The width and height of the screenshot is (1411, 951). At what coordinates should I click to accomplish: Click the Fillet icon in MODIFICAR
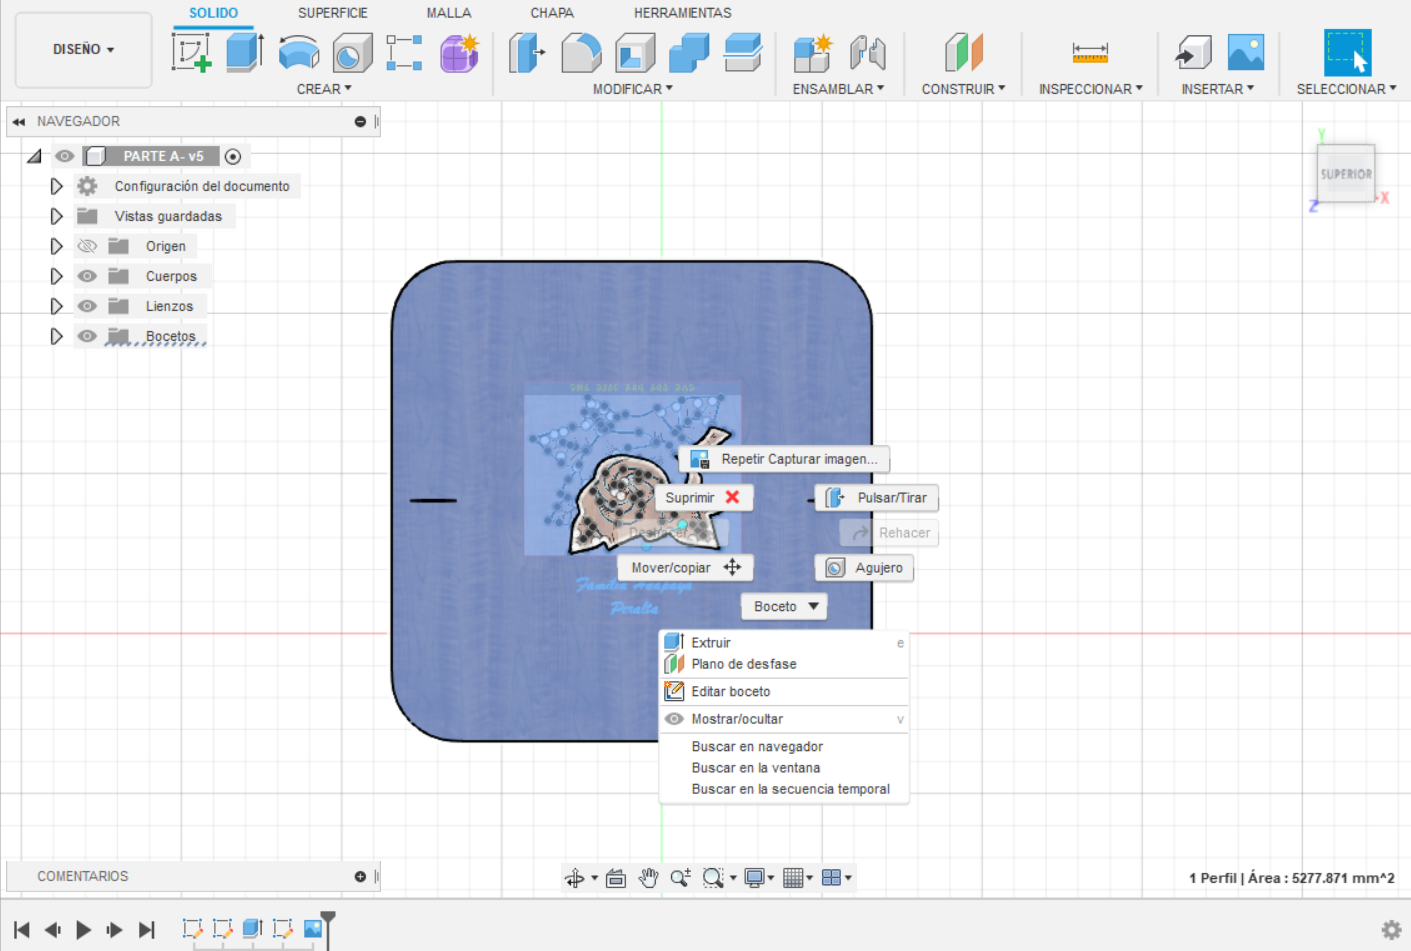581,52
